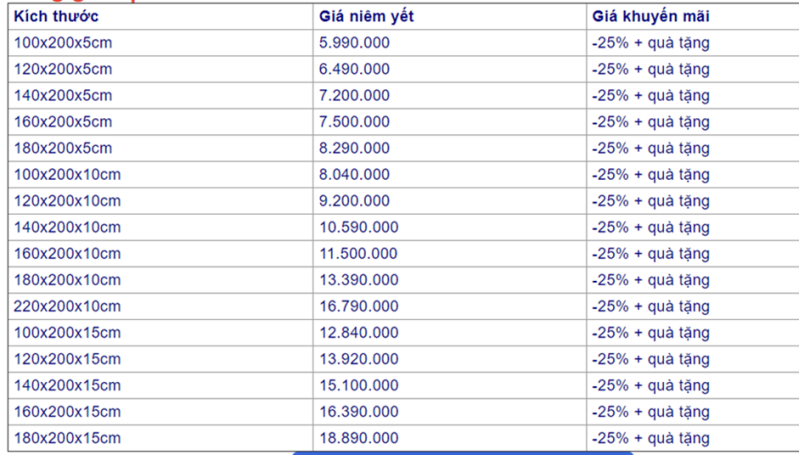The width and height of the screenshot is (799, 455).
Task: Click the "Kích thước" column header
Action: pos(56,17)
